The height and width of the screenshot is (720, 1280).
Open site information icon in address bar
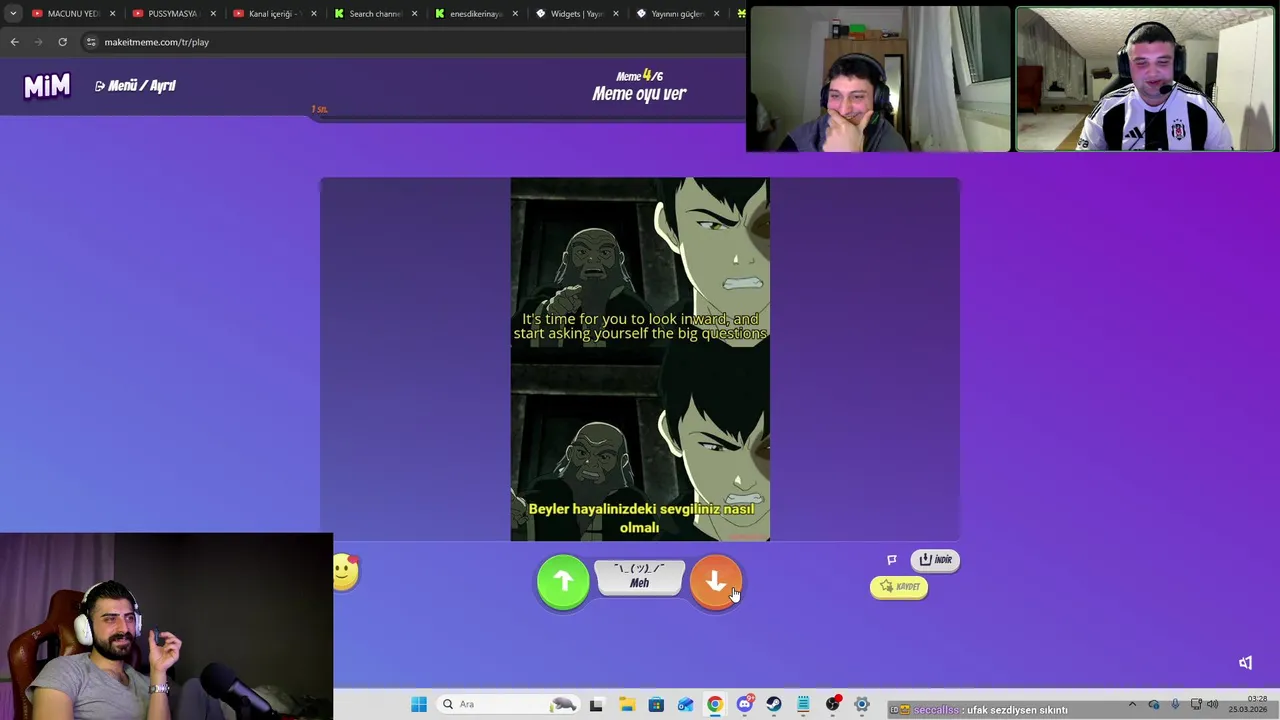tap(91, 42)
